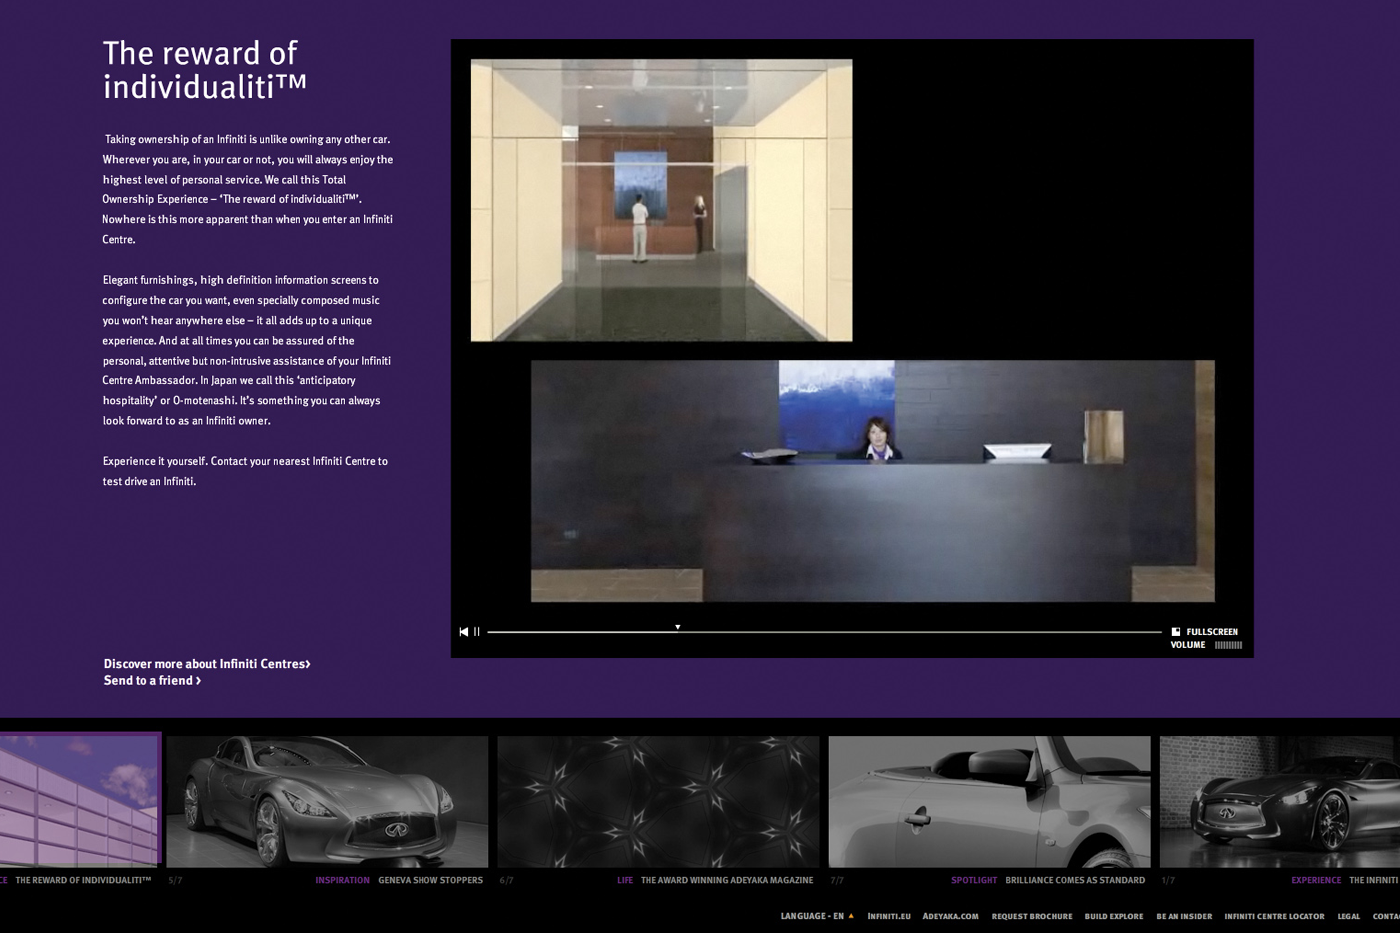Click the Experience category label
The height and width of the screenshot is (933, 1400).
click(x=1316, y=881)
